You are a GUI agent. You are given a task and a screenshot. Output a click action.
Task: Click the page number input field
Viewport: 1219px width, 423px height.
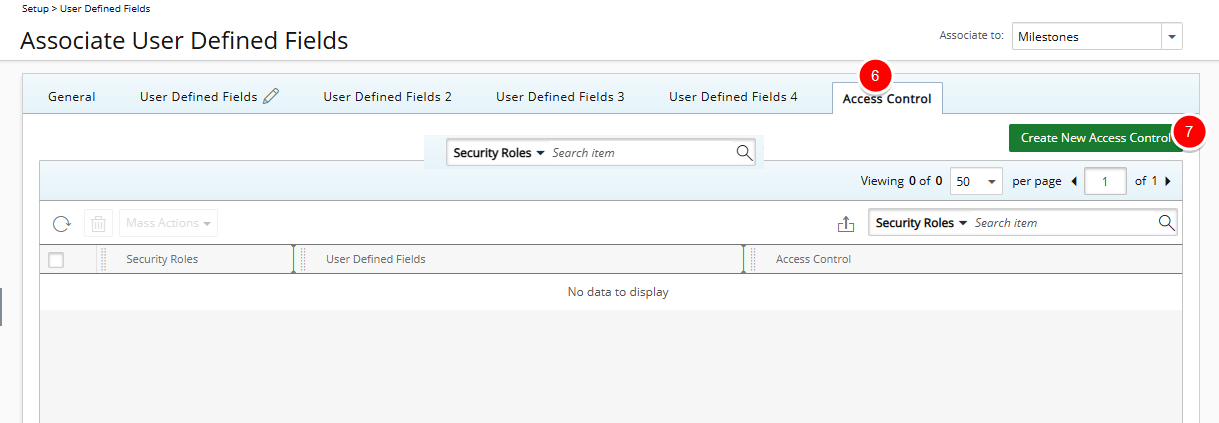click(1106, 182)
